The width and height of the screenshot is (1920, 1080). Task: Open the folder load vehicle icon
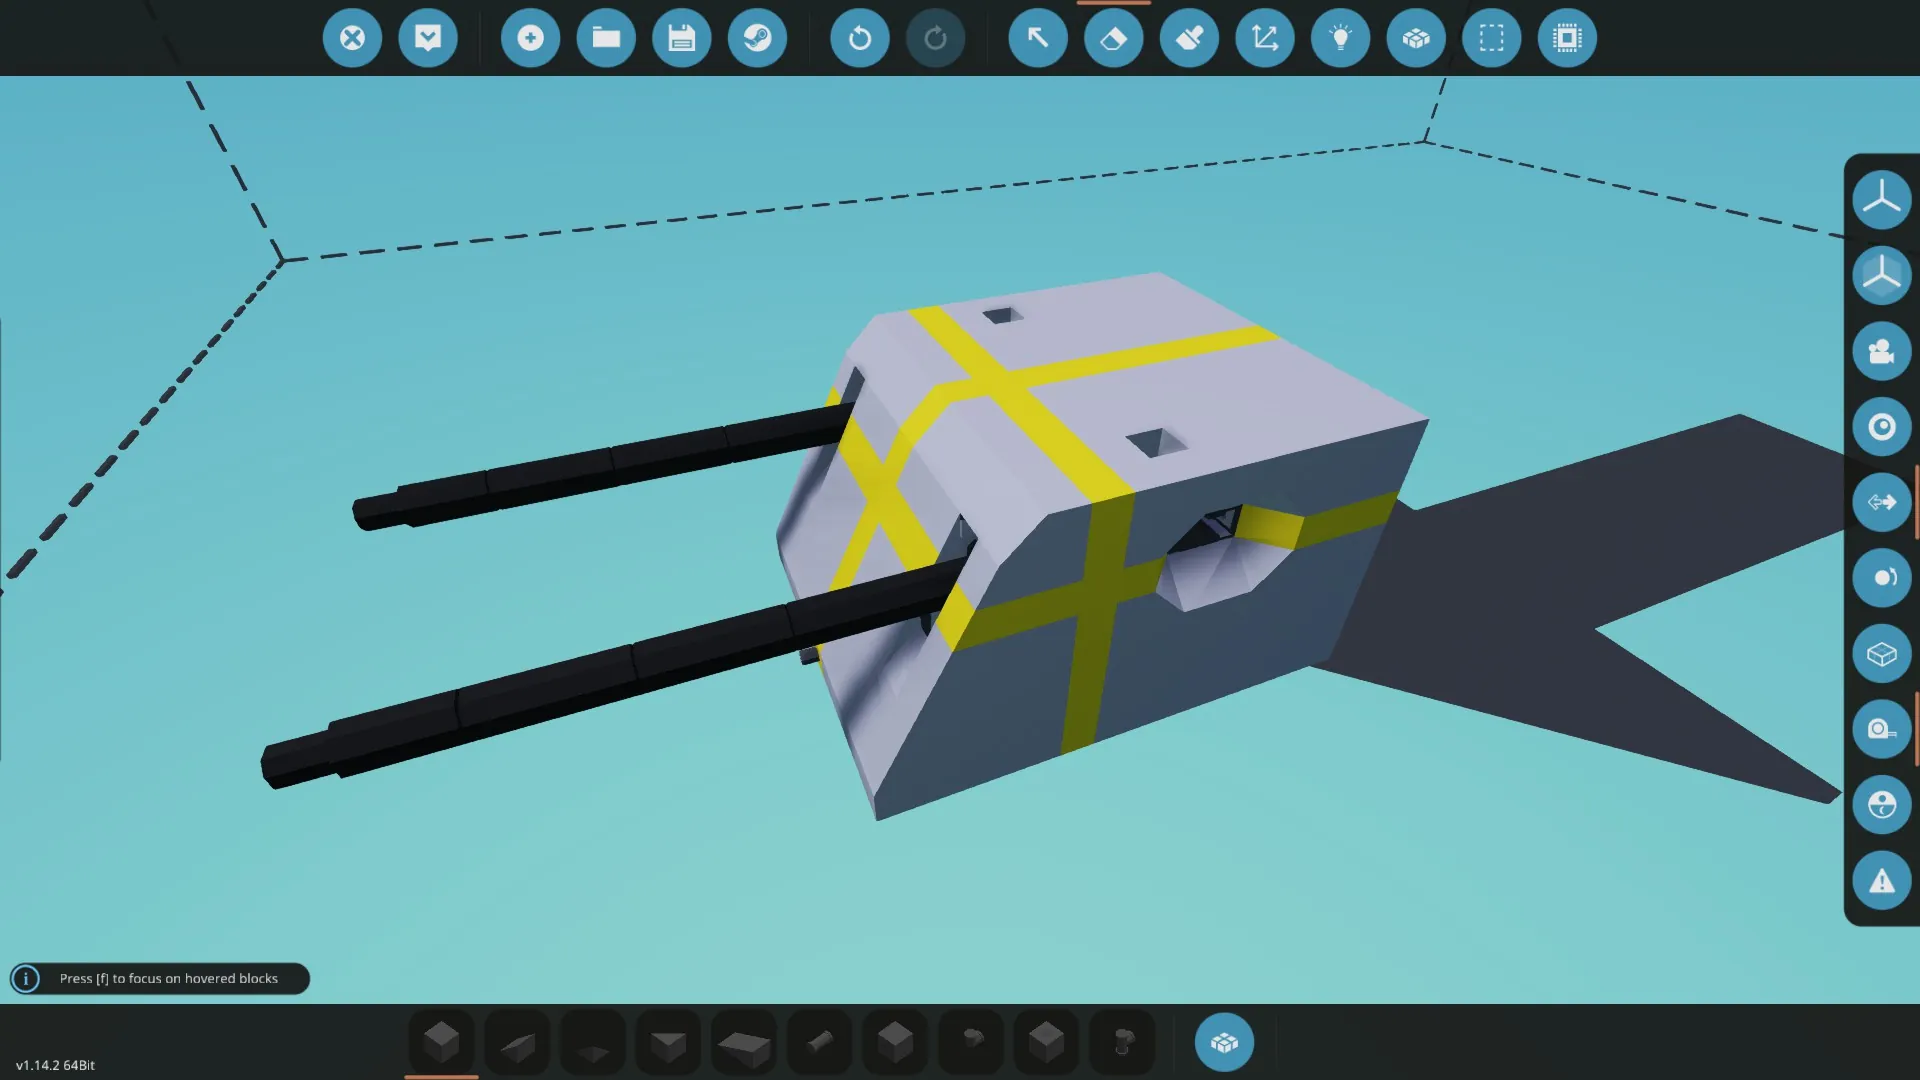[606, 38]
